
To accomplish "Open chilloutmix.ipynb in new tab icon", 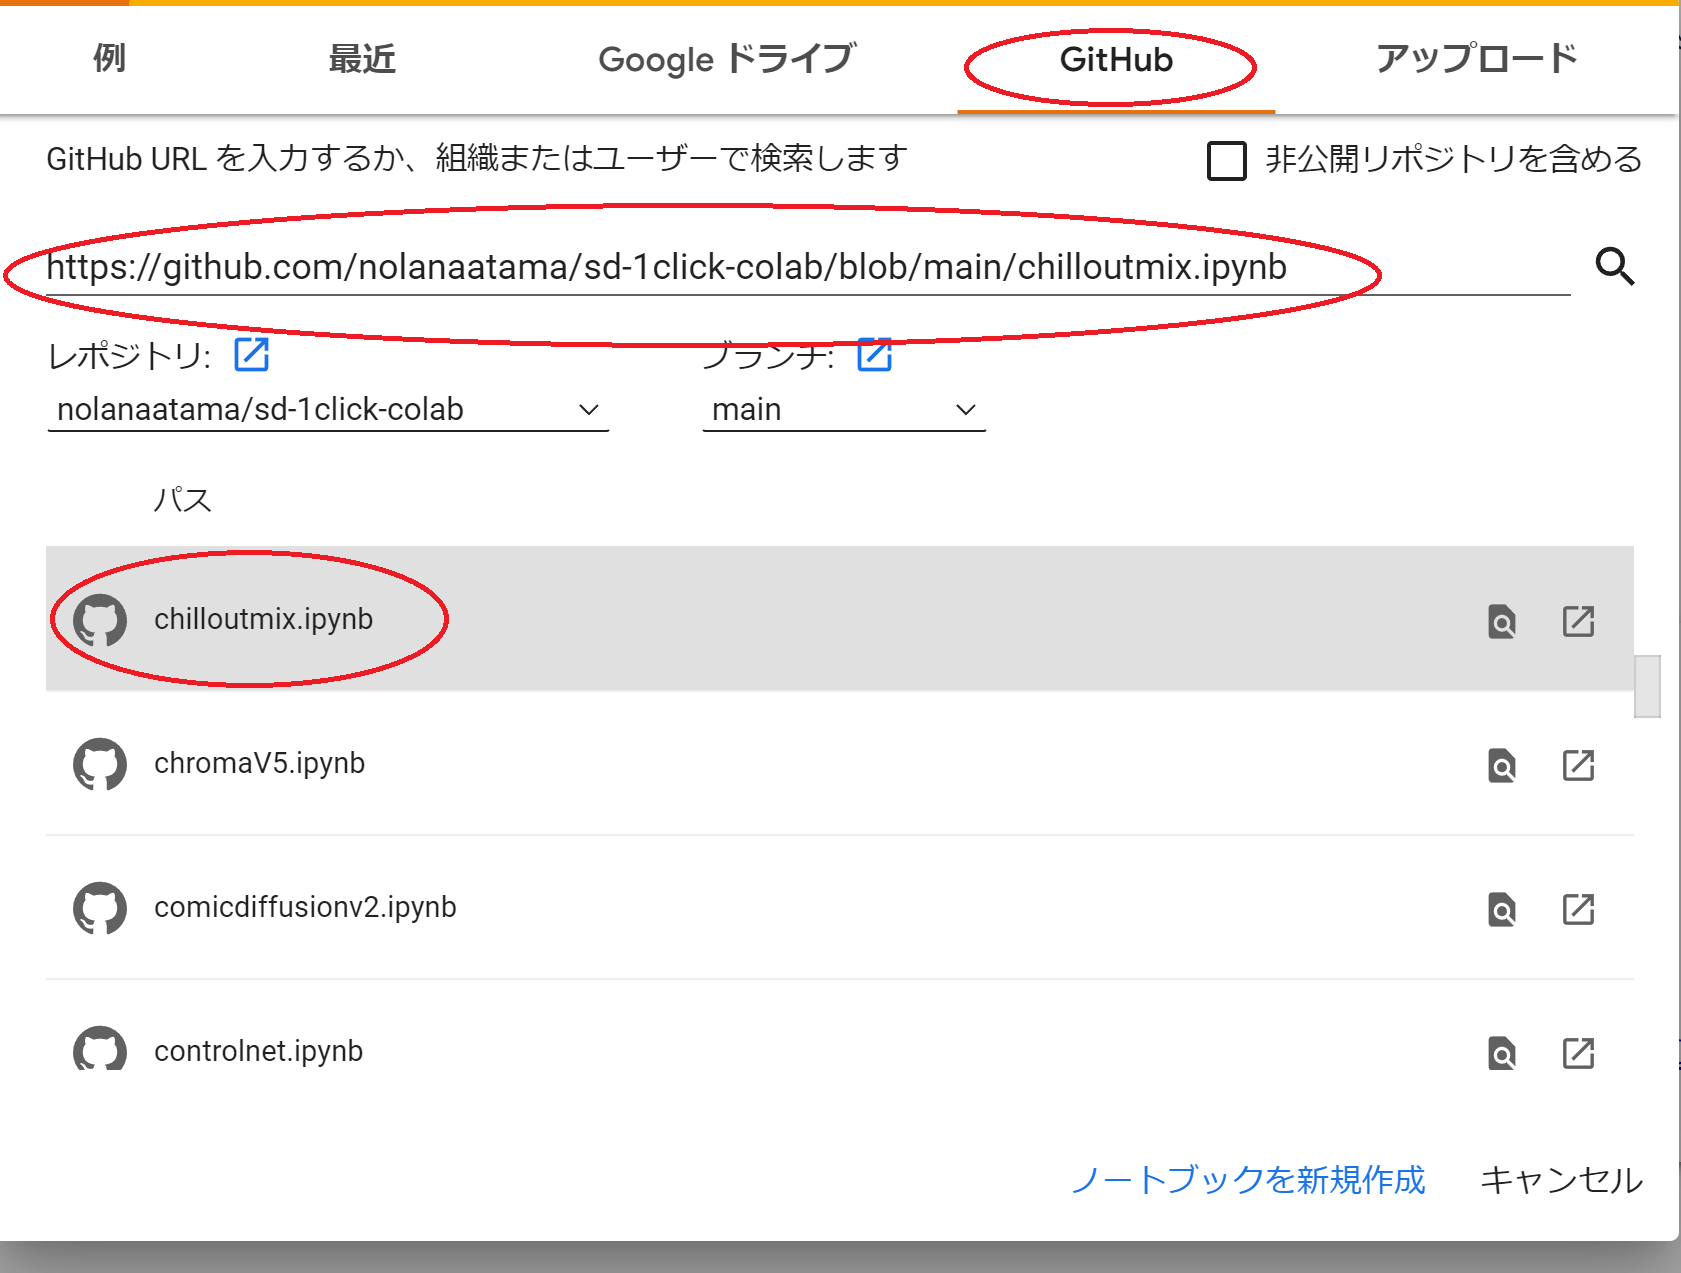I will (x=1578, y=621).
